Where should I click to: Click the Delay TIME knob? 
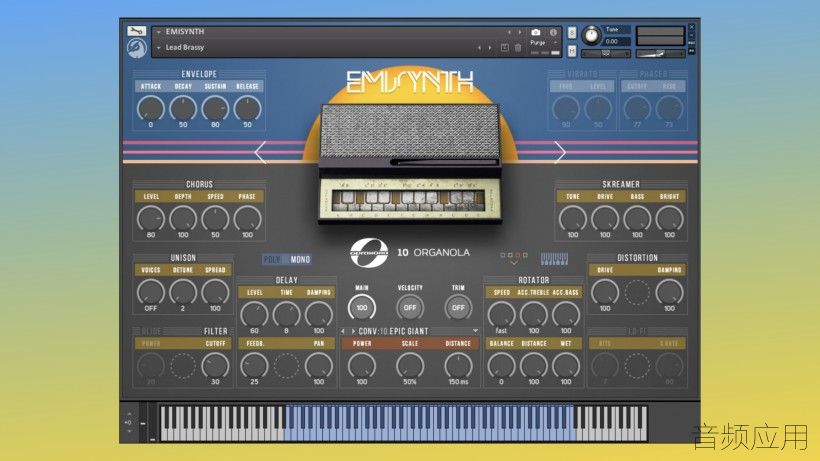(287, 315)
